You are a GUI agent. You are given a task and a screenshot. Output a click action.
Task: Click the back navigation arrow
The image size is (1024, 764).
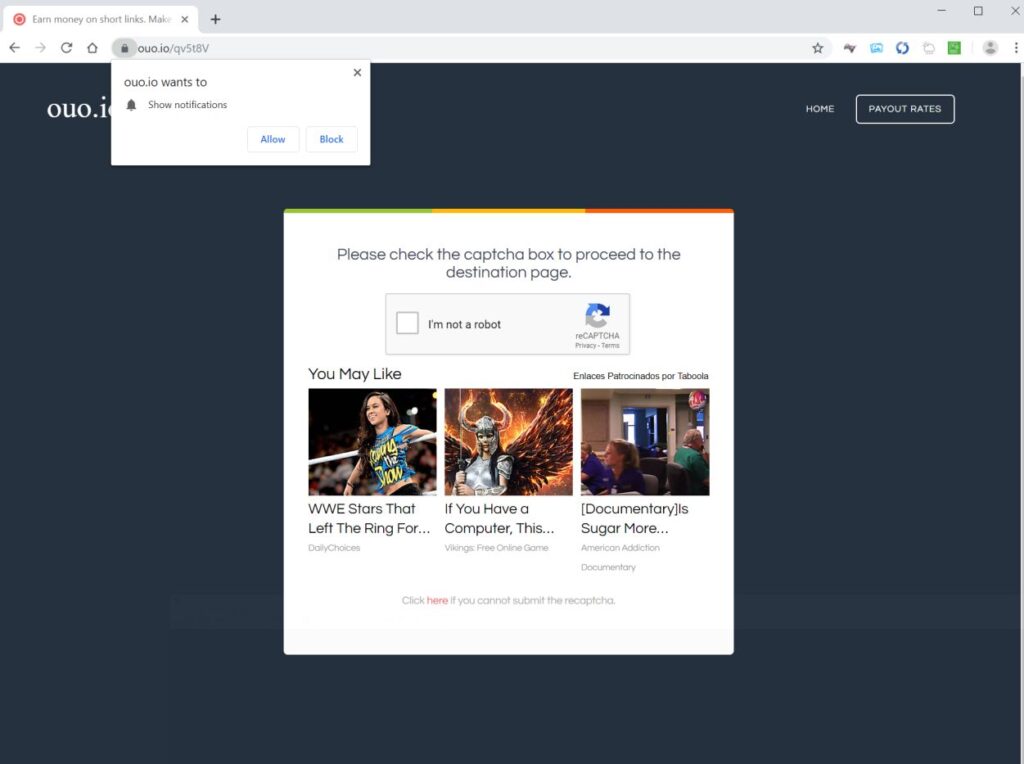(13, 47)
